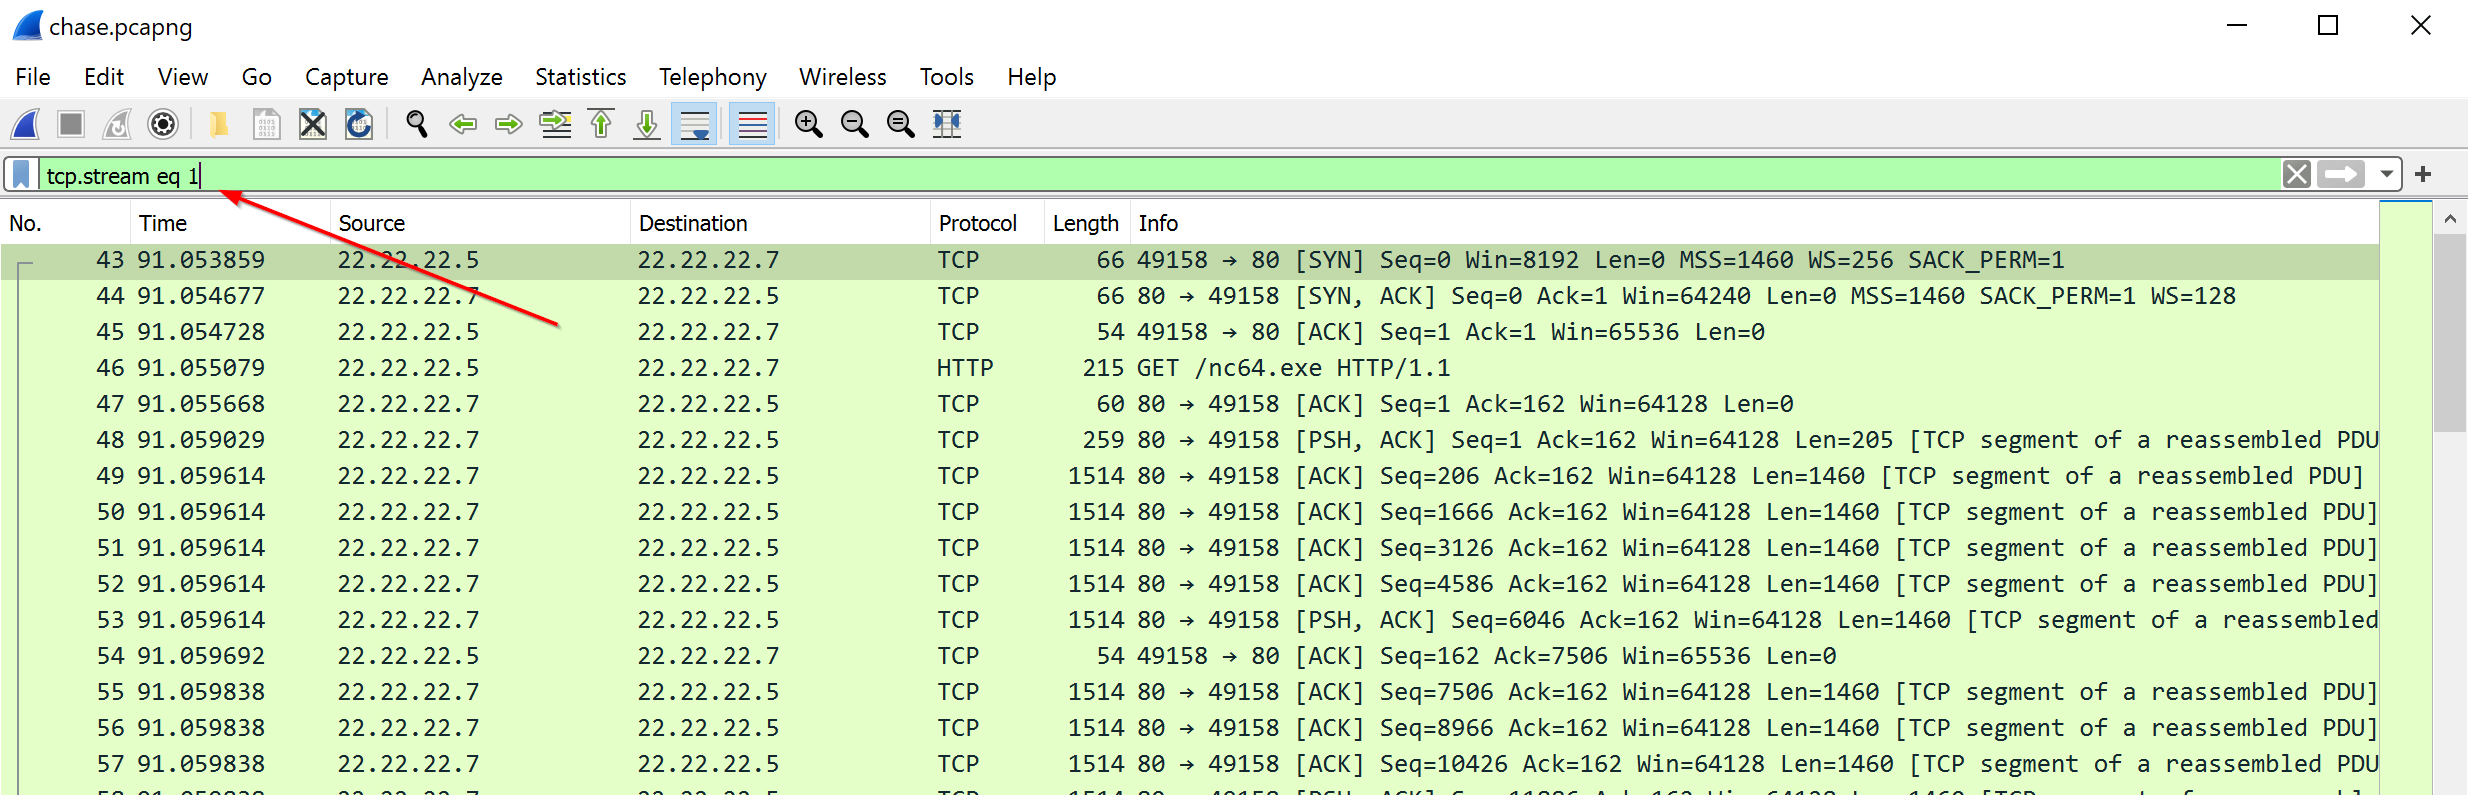Open the Telephony menu
This screenshot has width=2468, height=795.
[x=713, y=77]
